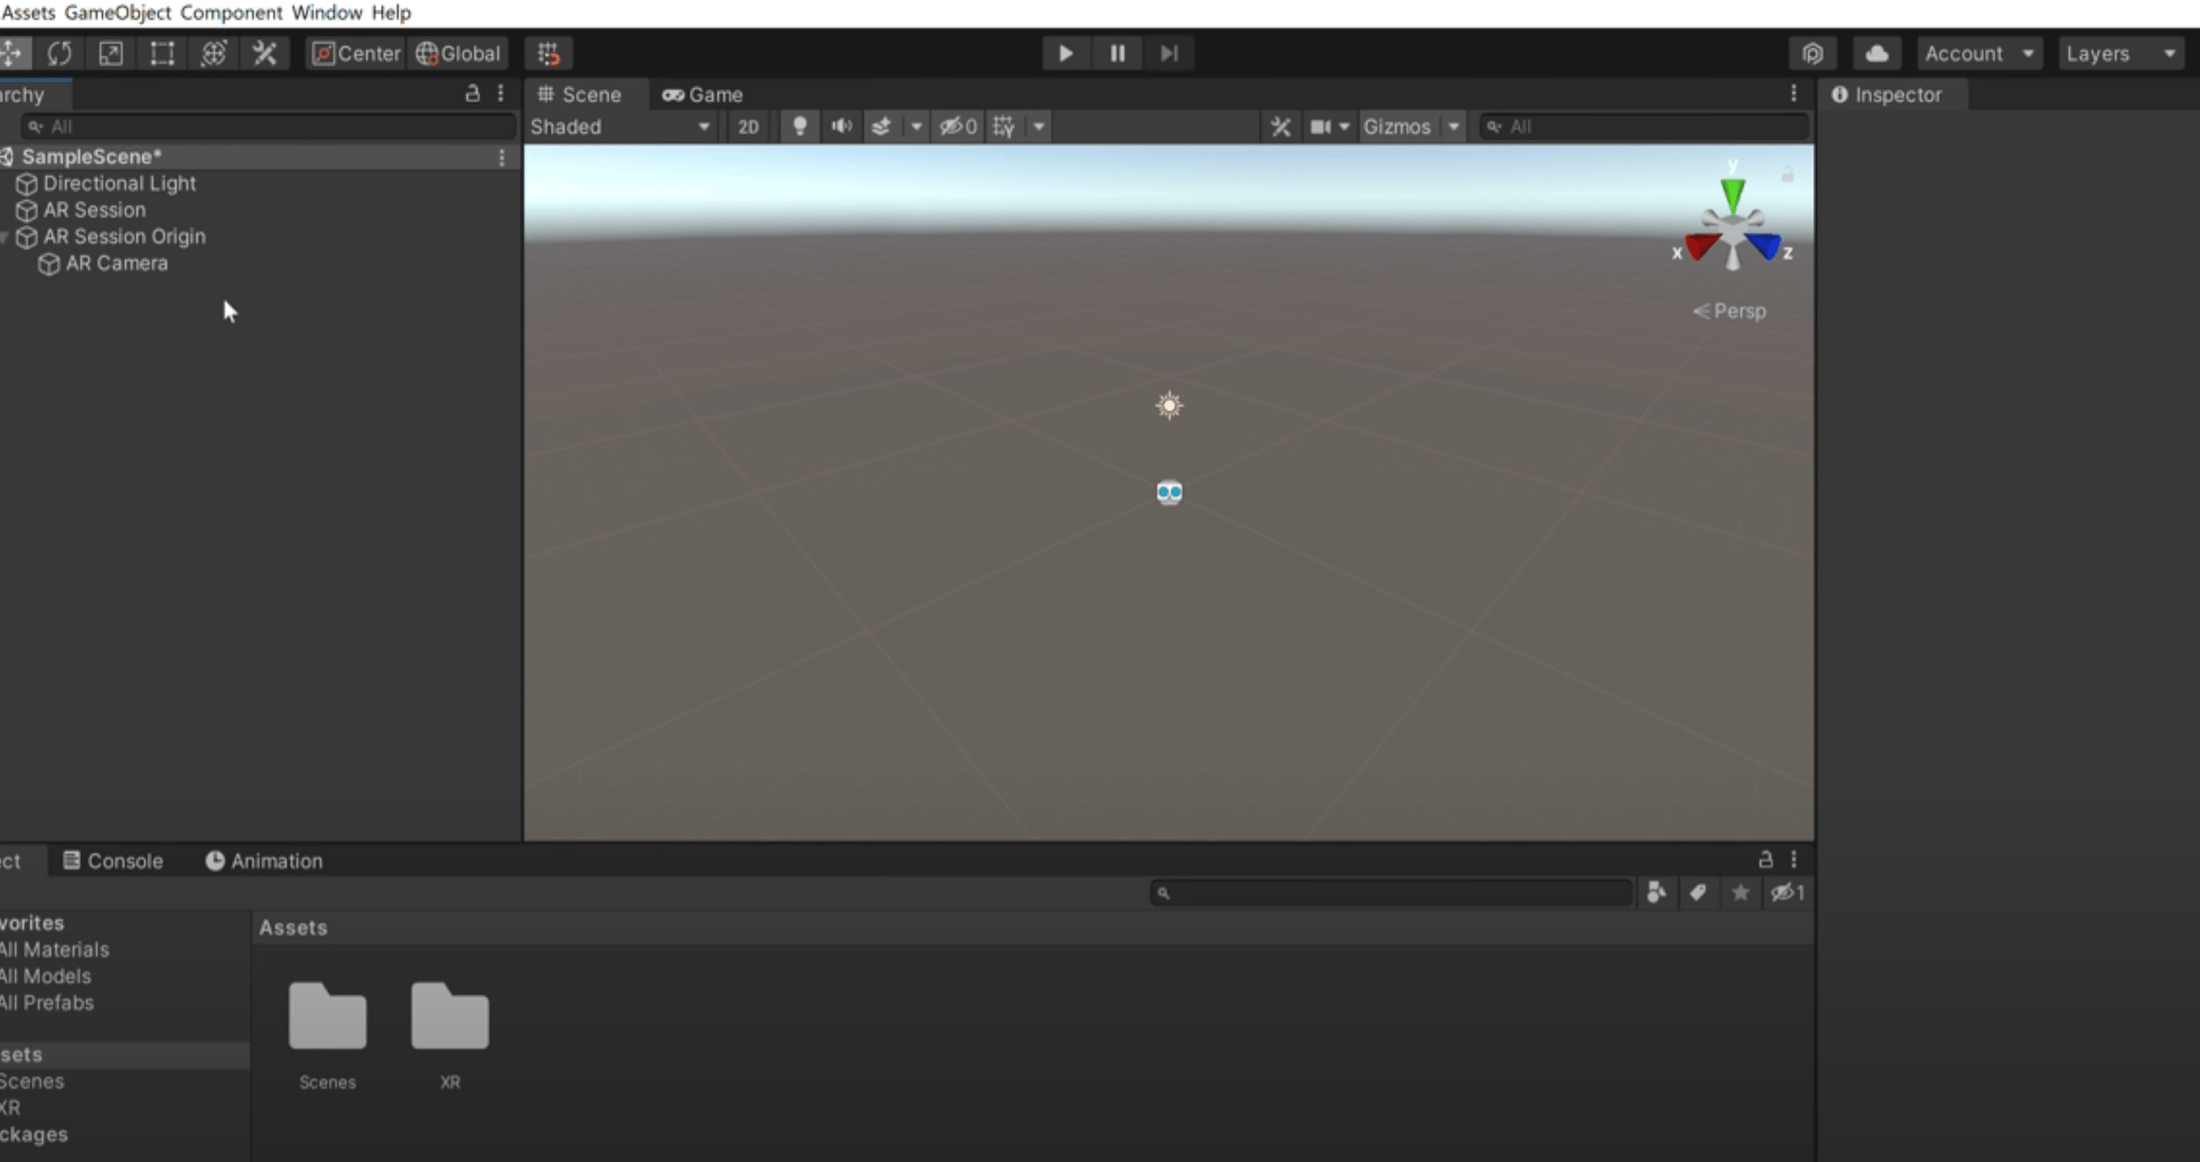
Task: Toggle handle rotation Global button
Action: point(458,53)
